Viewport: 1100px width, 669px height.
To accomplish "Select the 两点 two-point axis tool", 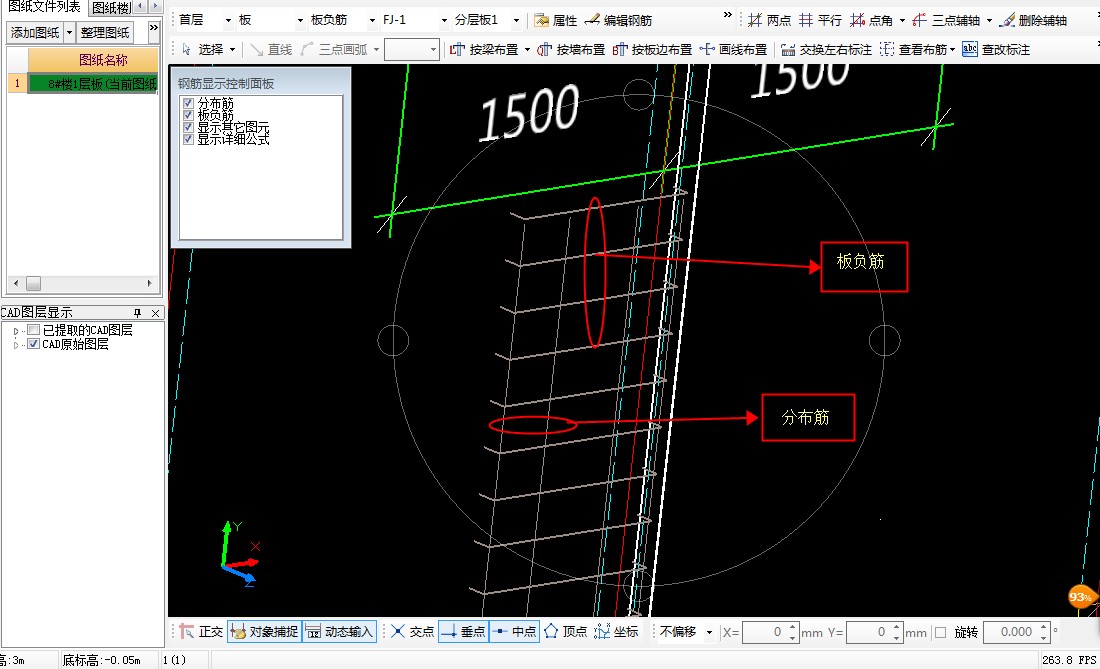I will click(769, 20).
